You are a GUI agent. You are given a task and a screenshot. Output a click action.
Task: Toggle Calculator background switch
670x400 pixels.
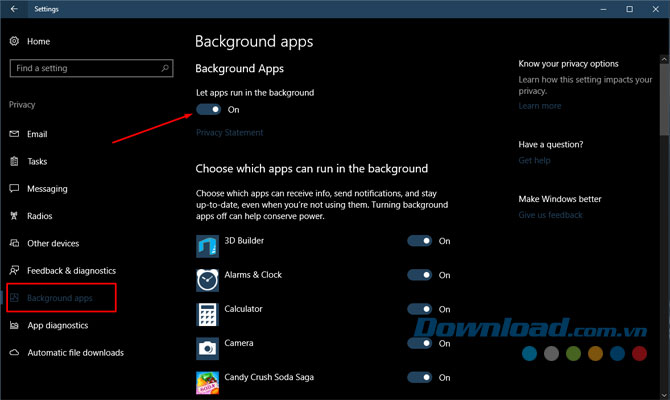(x=420, y=309)
